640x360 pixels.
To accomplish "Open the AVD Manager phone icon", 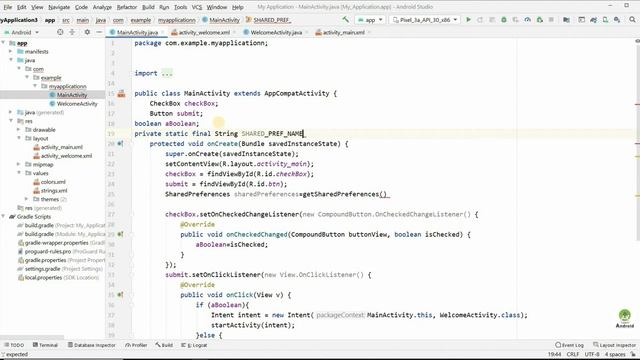I will pos(605,20).
